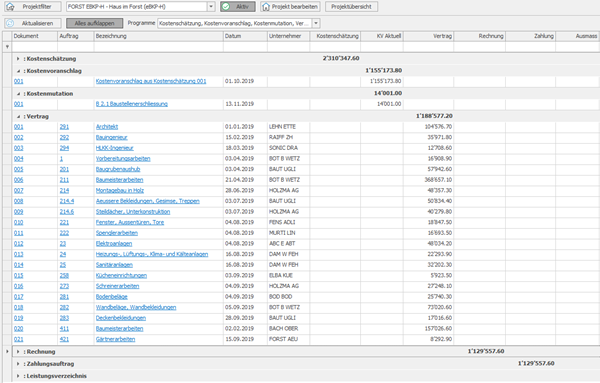Open Auftrag 214.4 link

67,201
